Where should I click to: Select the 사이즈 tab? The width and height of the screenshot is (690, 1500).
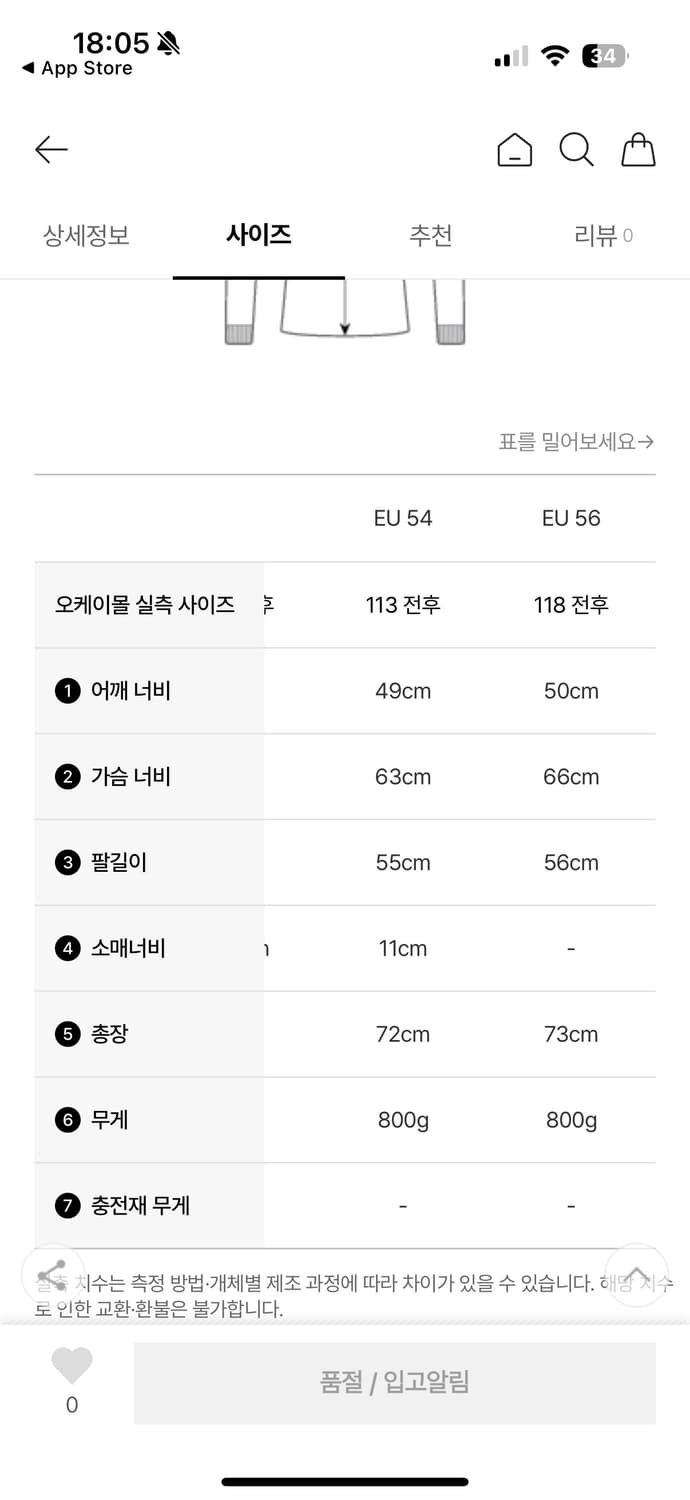tap(259, 235)
